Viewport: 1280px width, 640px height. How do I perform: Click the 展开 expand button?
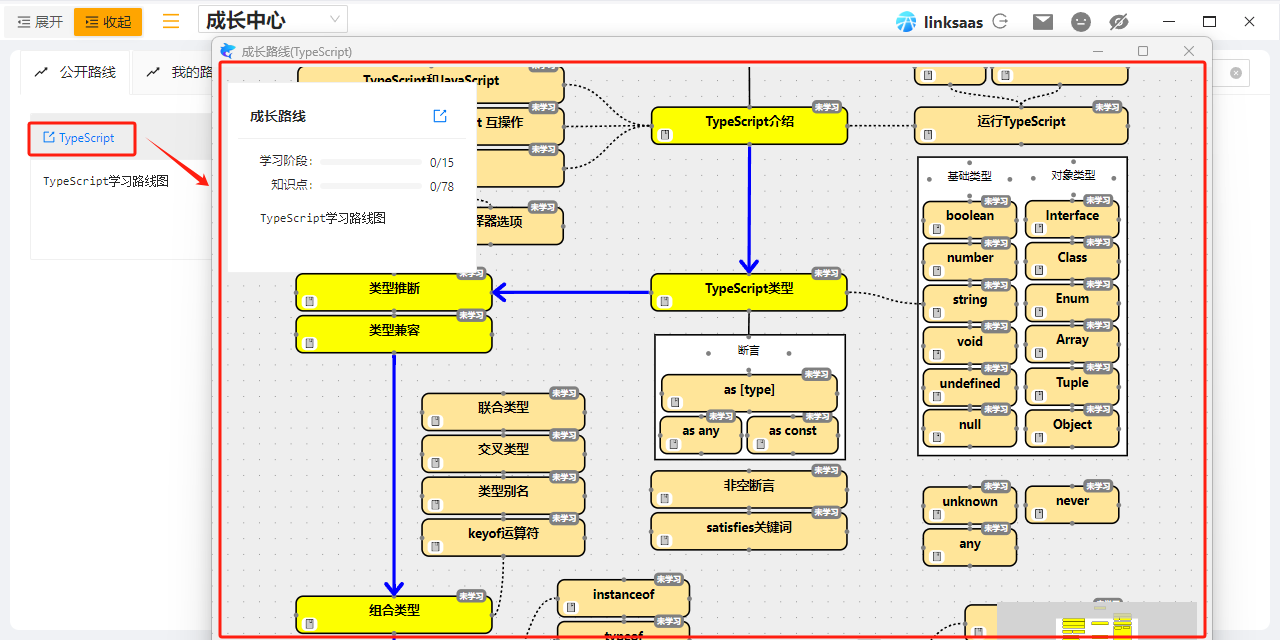tap(40, 22)
